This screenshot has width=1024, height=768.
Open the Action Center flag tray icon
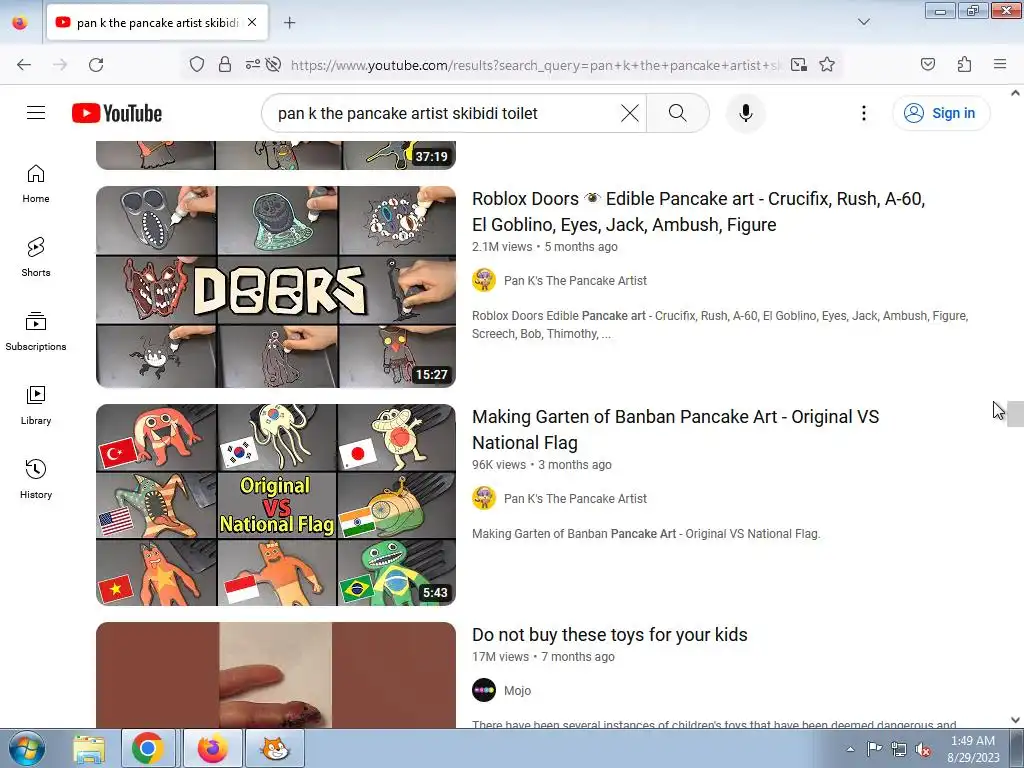[x=874, y=750]
